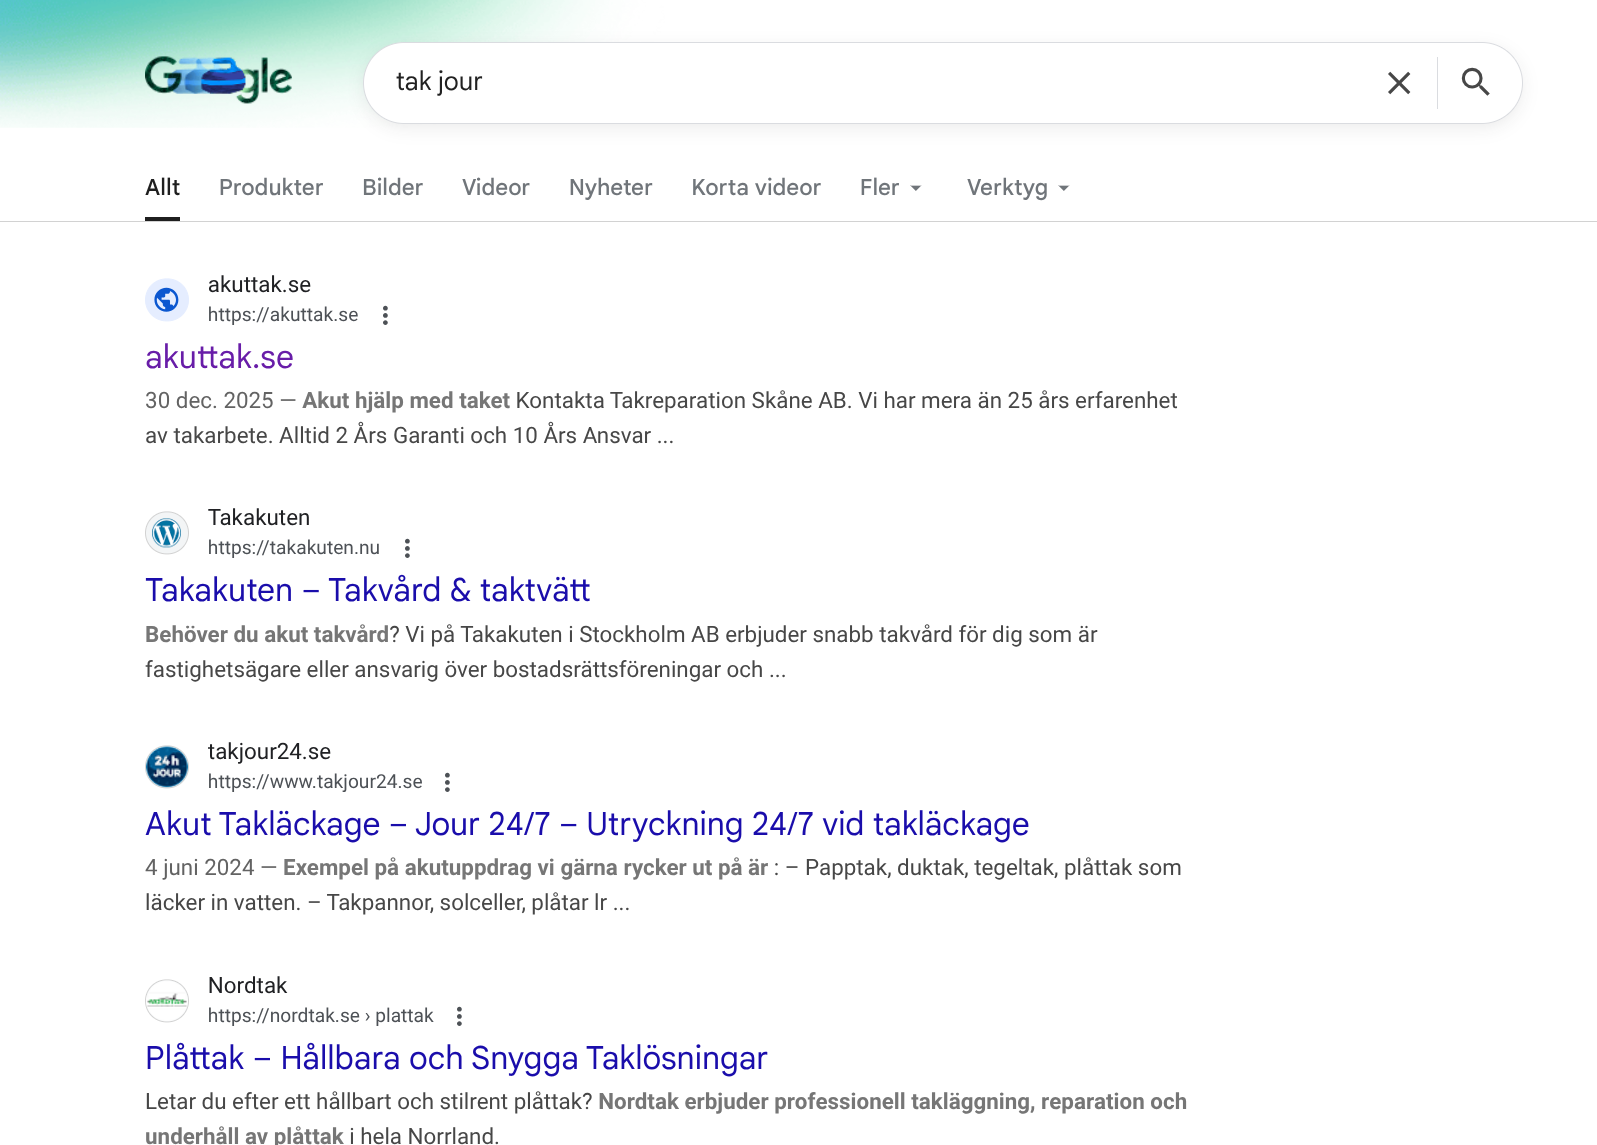
Task: Click the nordtak.se › plattak URL text
Action: coord(321,1016)
